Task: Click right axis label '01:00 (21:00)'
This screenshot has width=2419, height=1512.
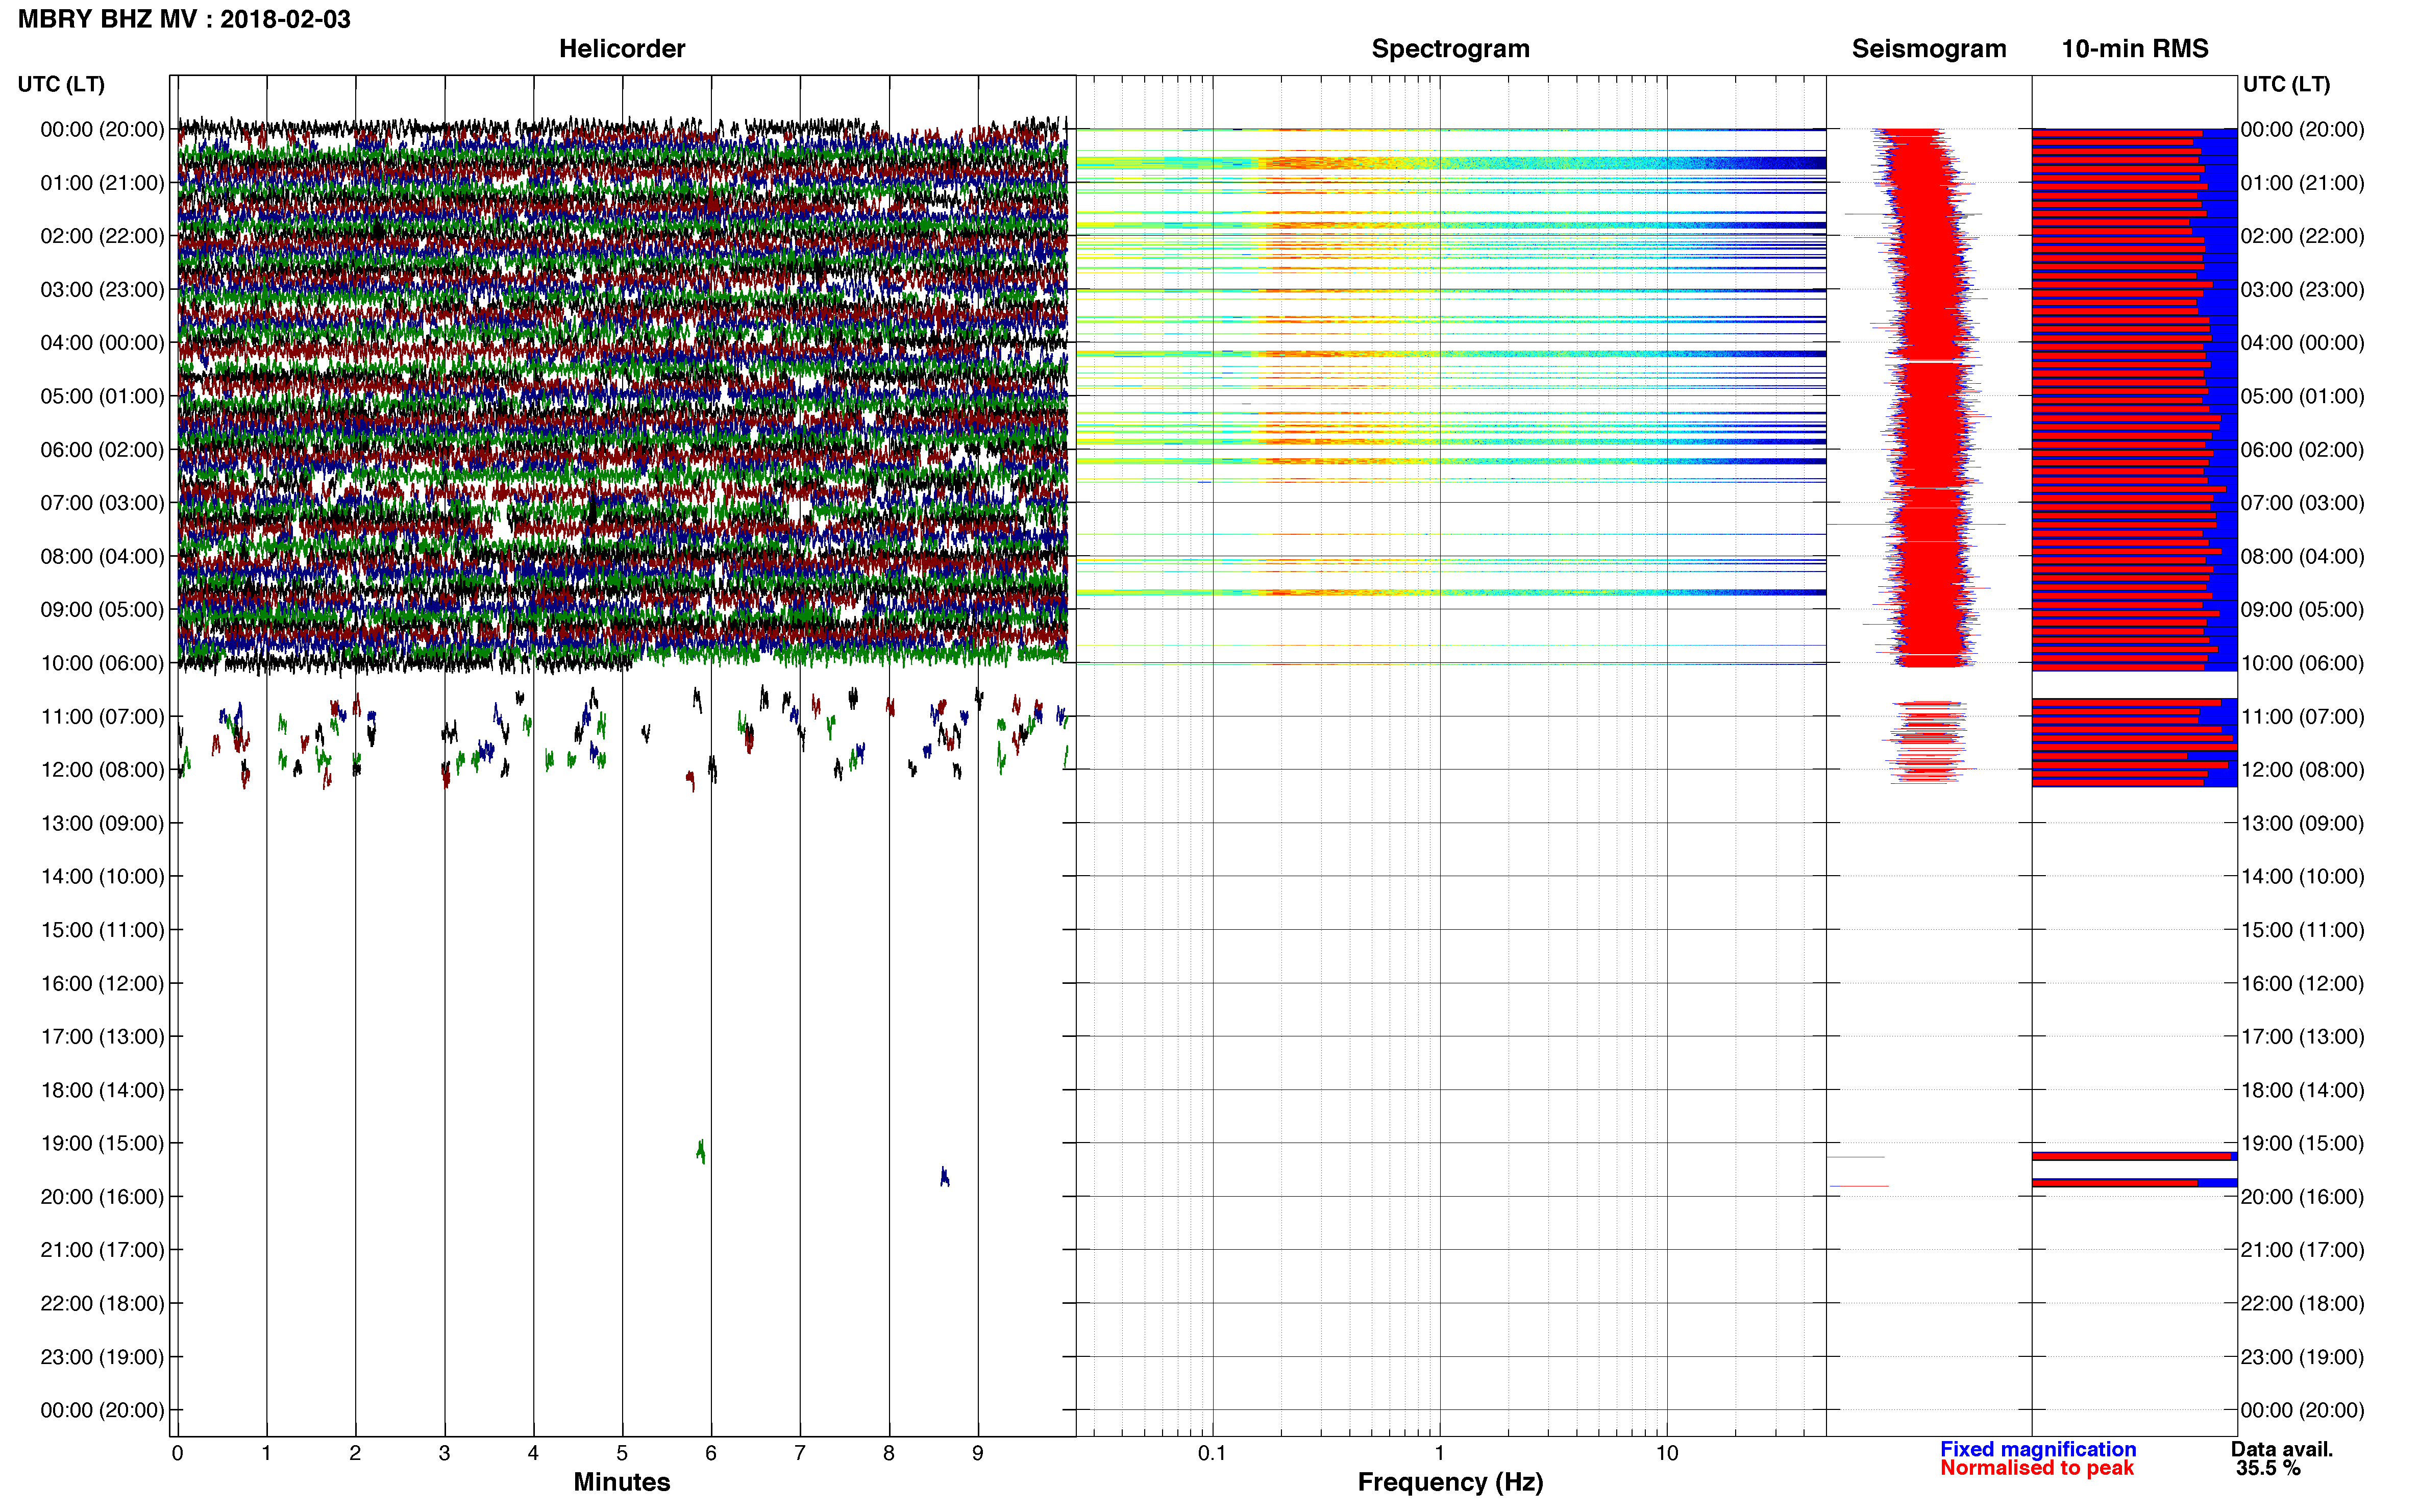Action: pyautogui.click(x=2303, y=183)
